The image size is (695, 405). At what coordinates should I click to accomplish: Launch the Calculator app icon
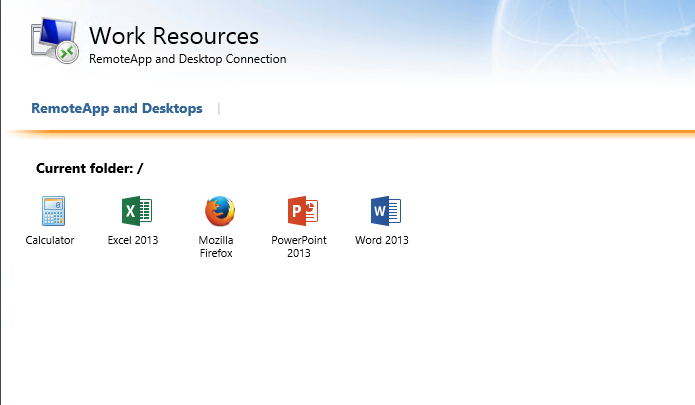tap(51, 211)
